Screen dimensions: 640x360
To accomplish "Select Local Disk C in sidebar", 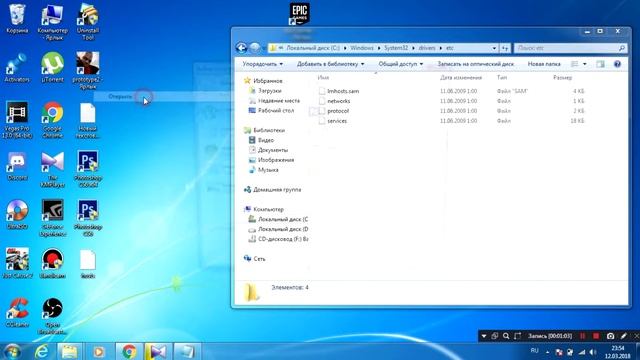I will [x=282, y=219].
